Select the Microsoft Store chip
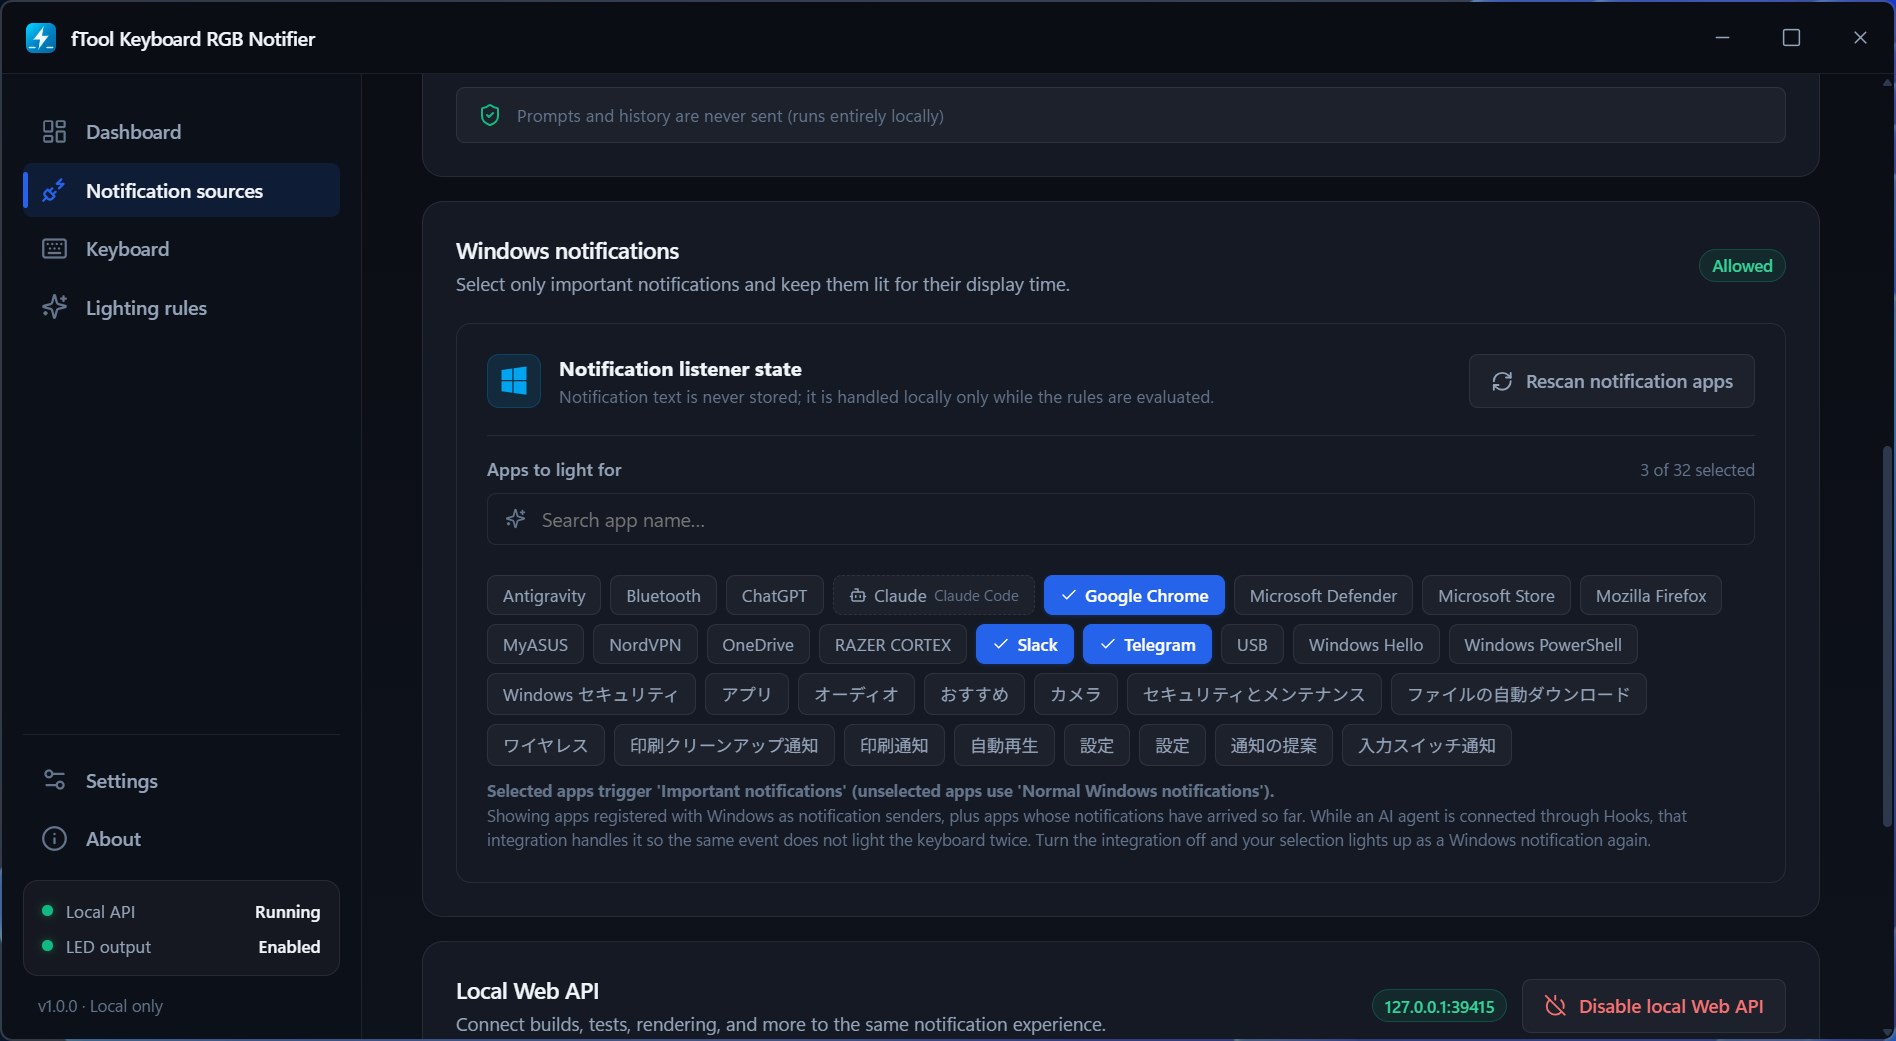The height and width of the screenshot is (1041, 1896). click(1496, 595)
